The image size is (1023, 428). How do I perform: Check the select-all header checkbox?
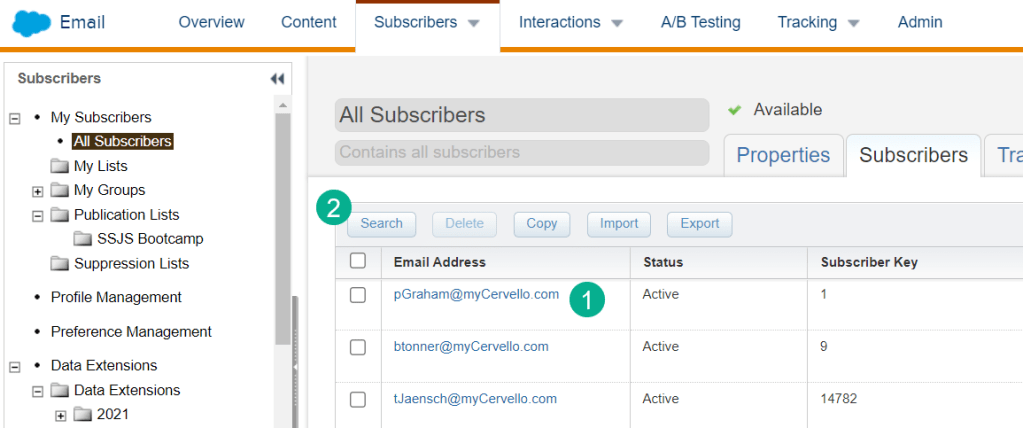coord(358,261)
